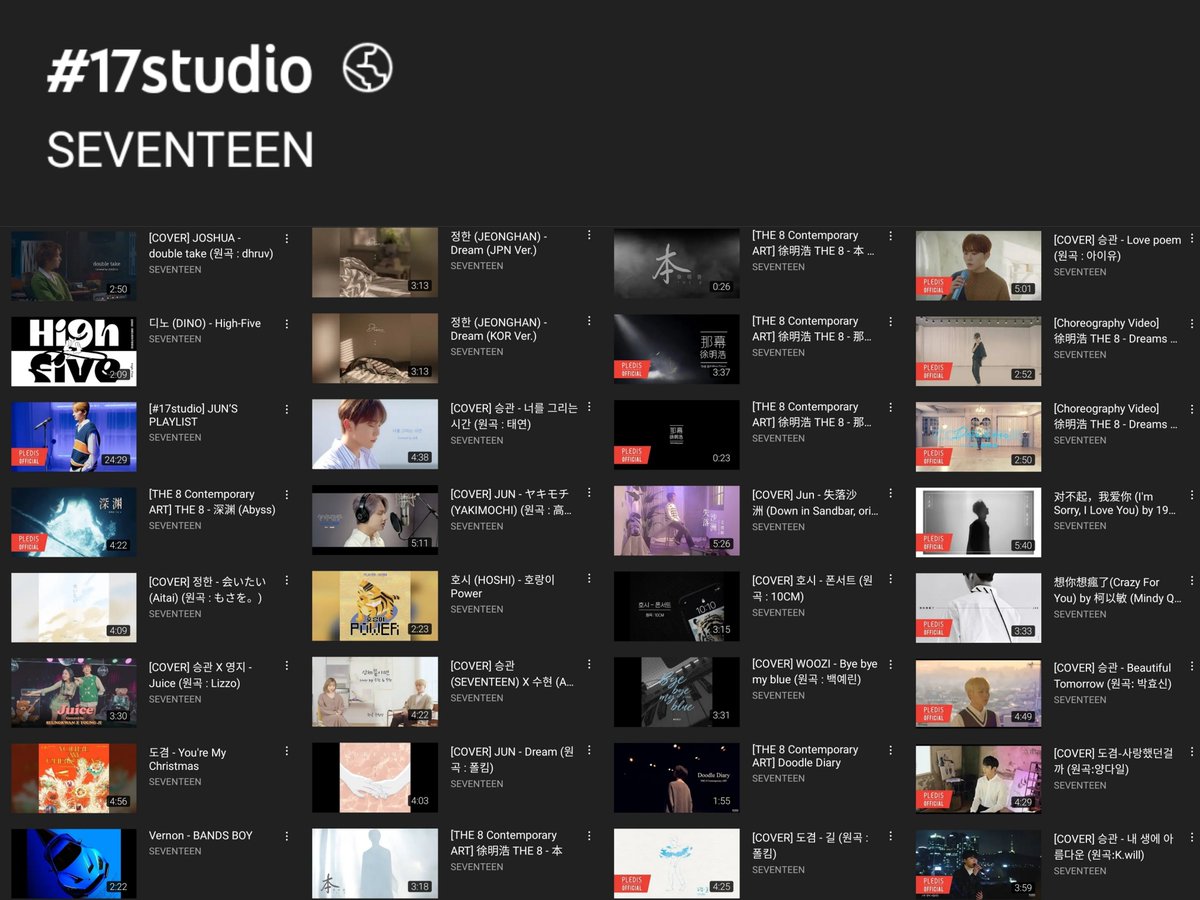Open options menu for JUN Dream cover
The height and width of the screenshot is (900, 1200).
pos(589,751)
